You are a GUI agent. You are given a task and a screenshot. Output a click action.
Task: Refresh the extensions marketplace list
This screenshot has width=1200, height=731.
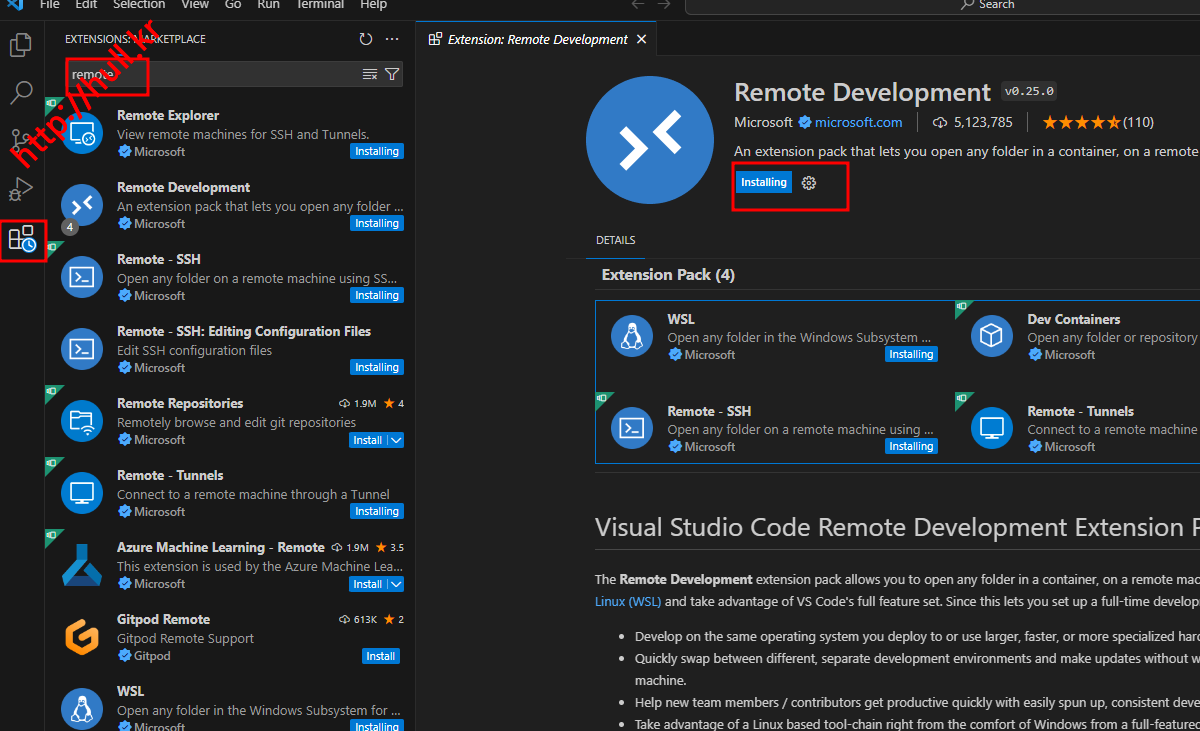tap(366, 39)
